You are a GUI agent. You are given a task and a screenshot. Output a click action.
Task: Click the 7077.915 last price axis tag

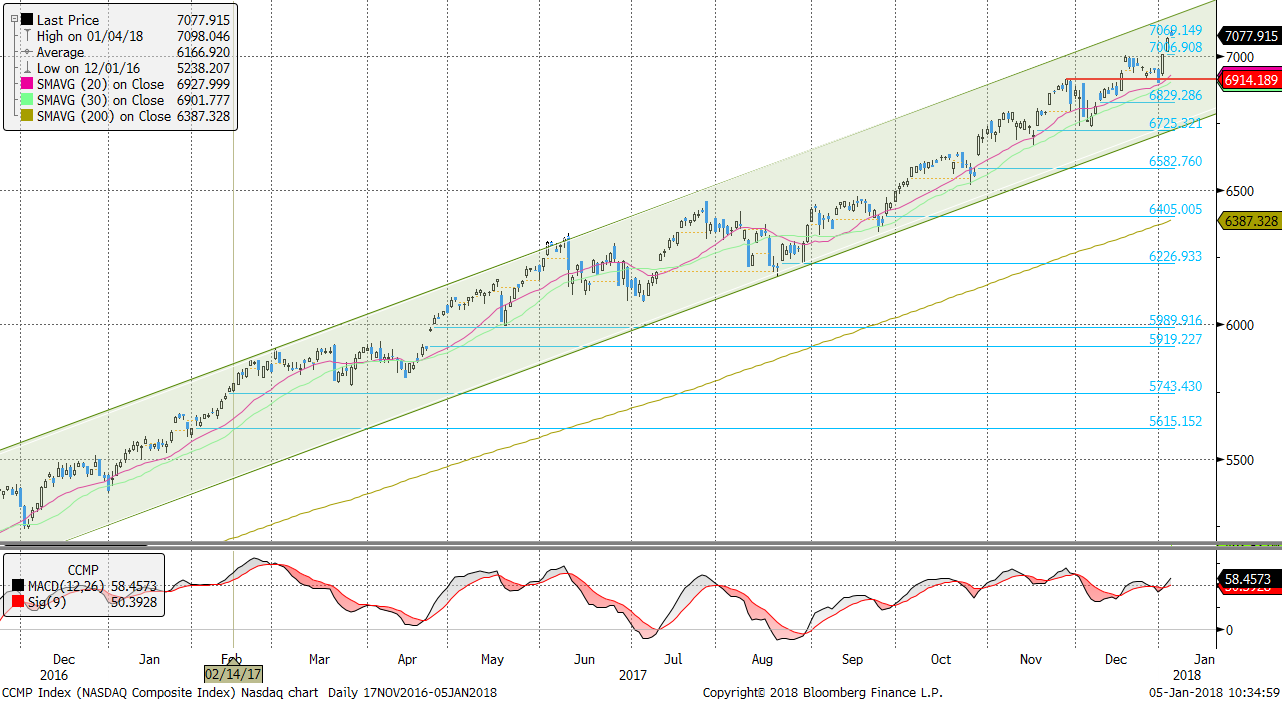1249,36
